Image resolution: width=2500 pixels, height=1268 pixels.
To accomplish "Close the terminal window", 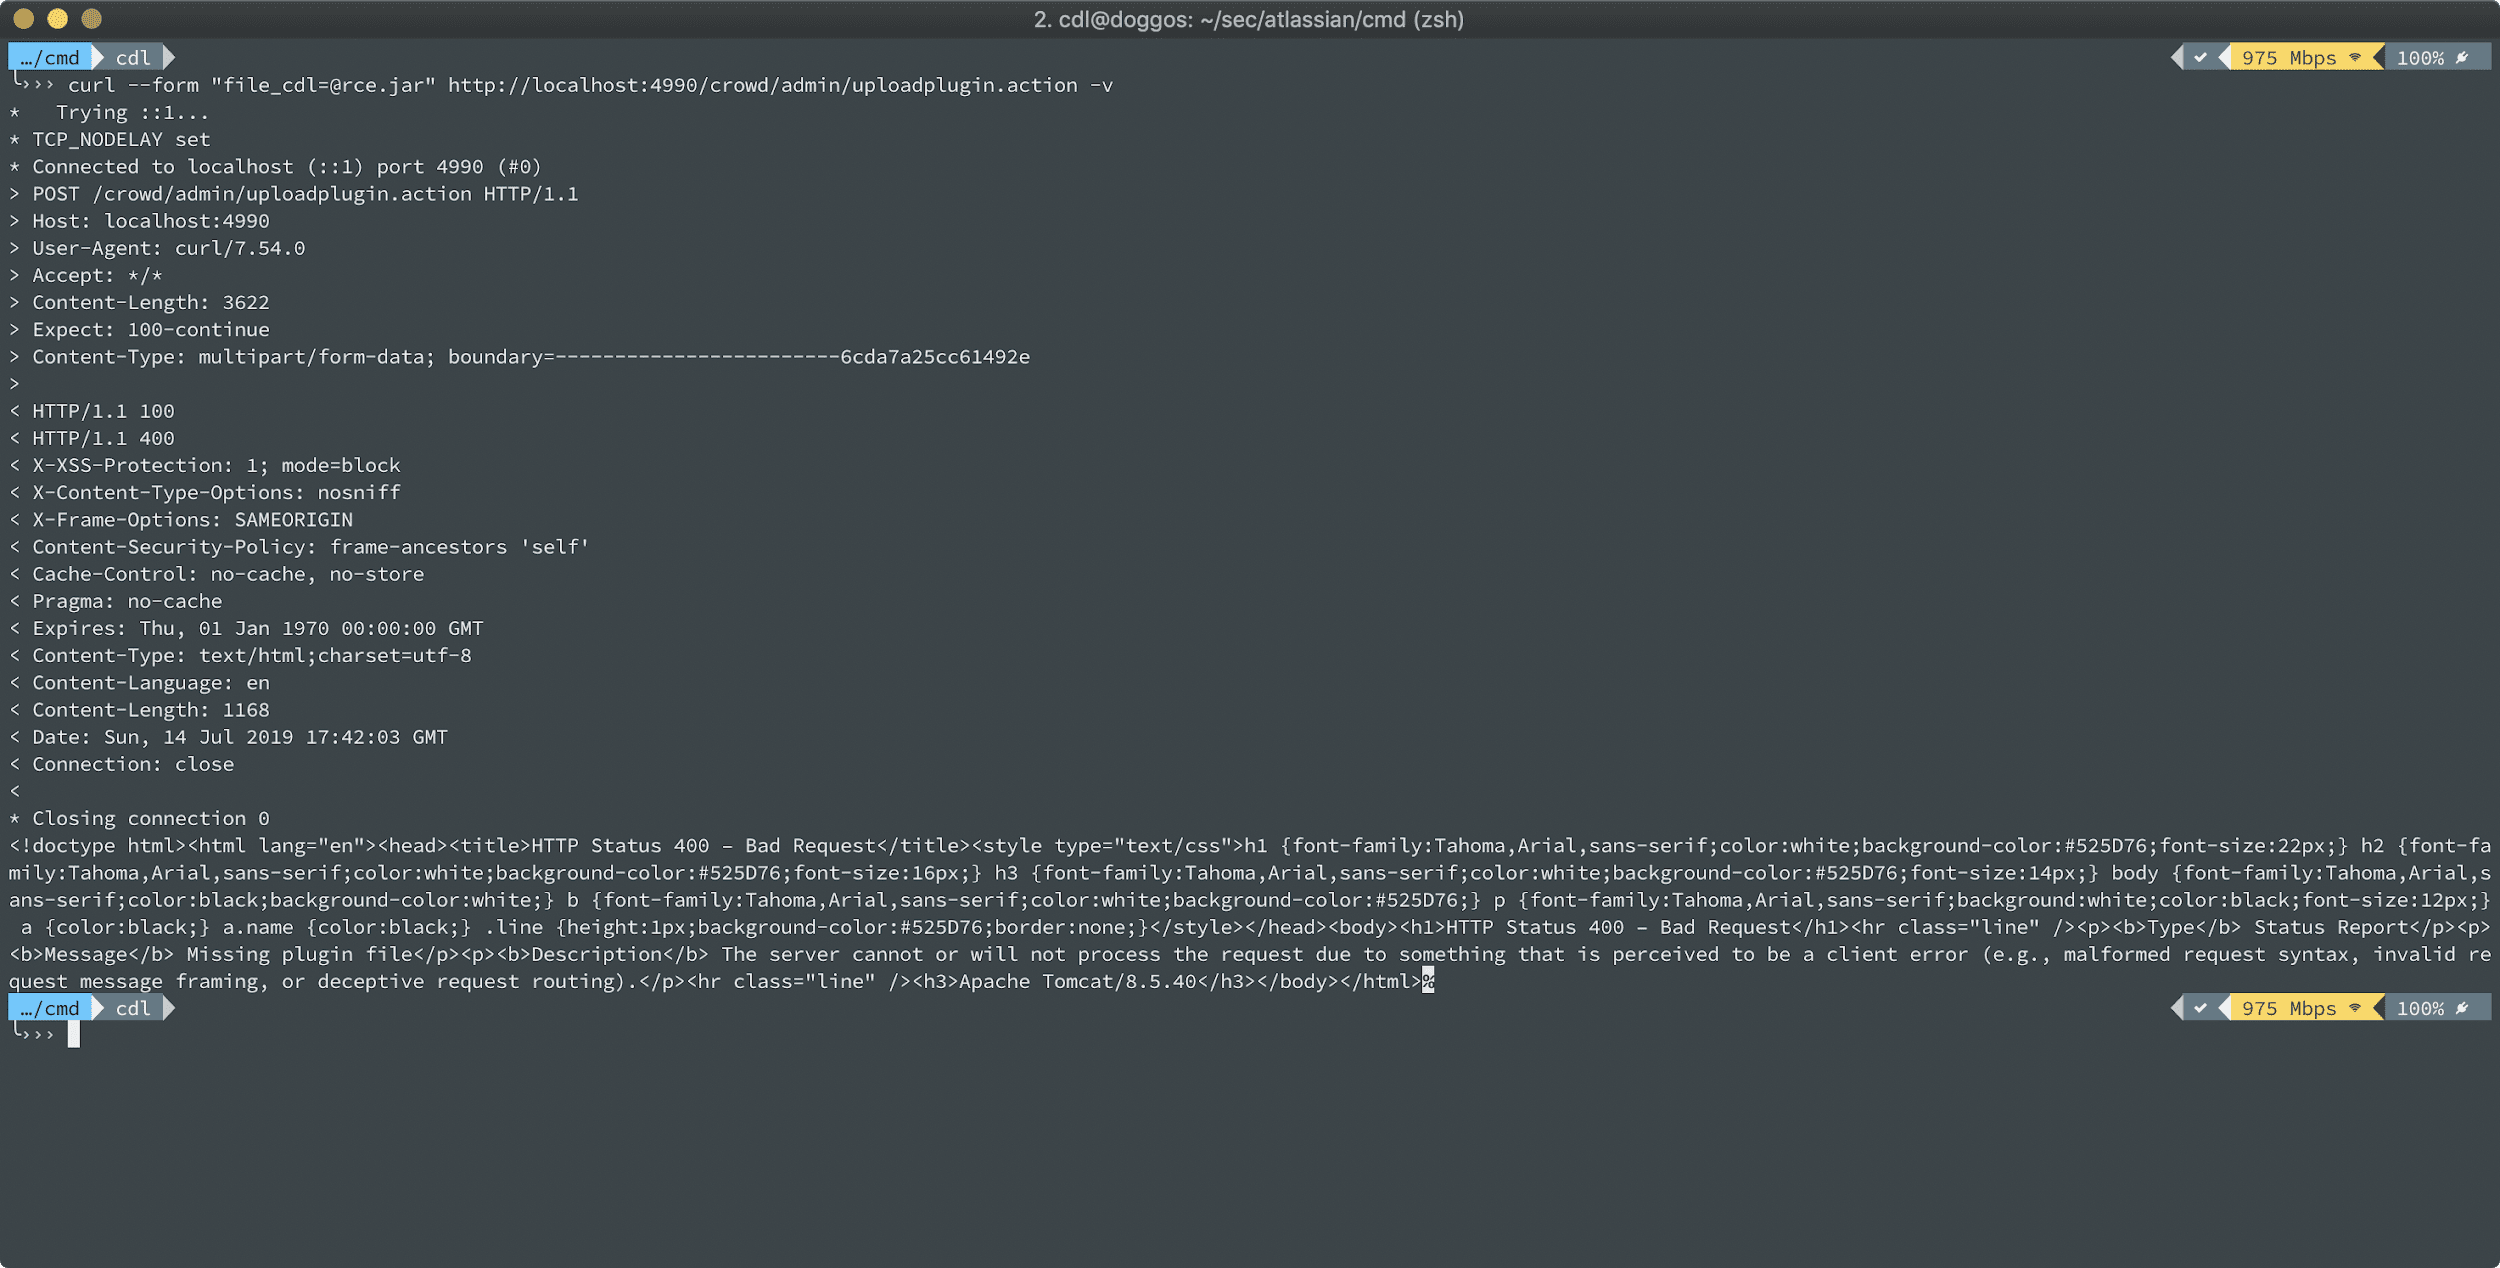I will point(24,18).
